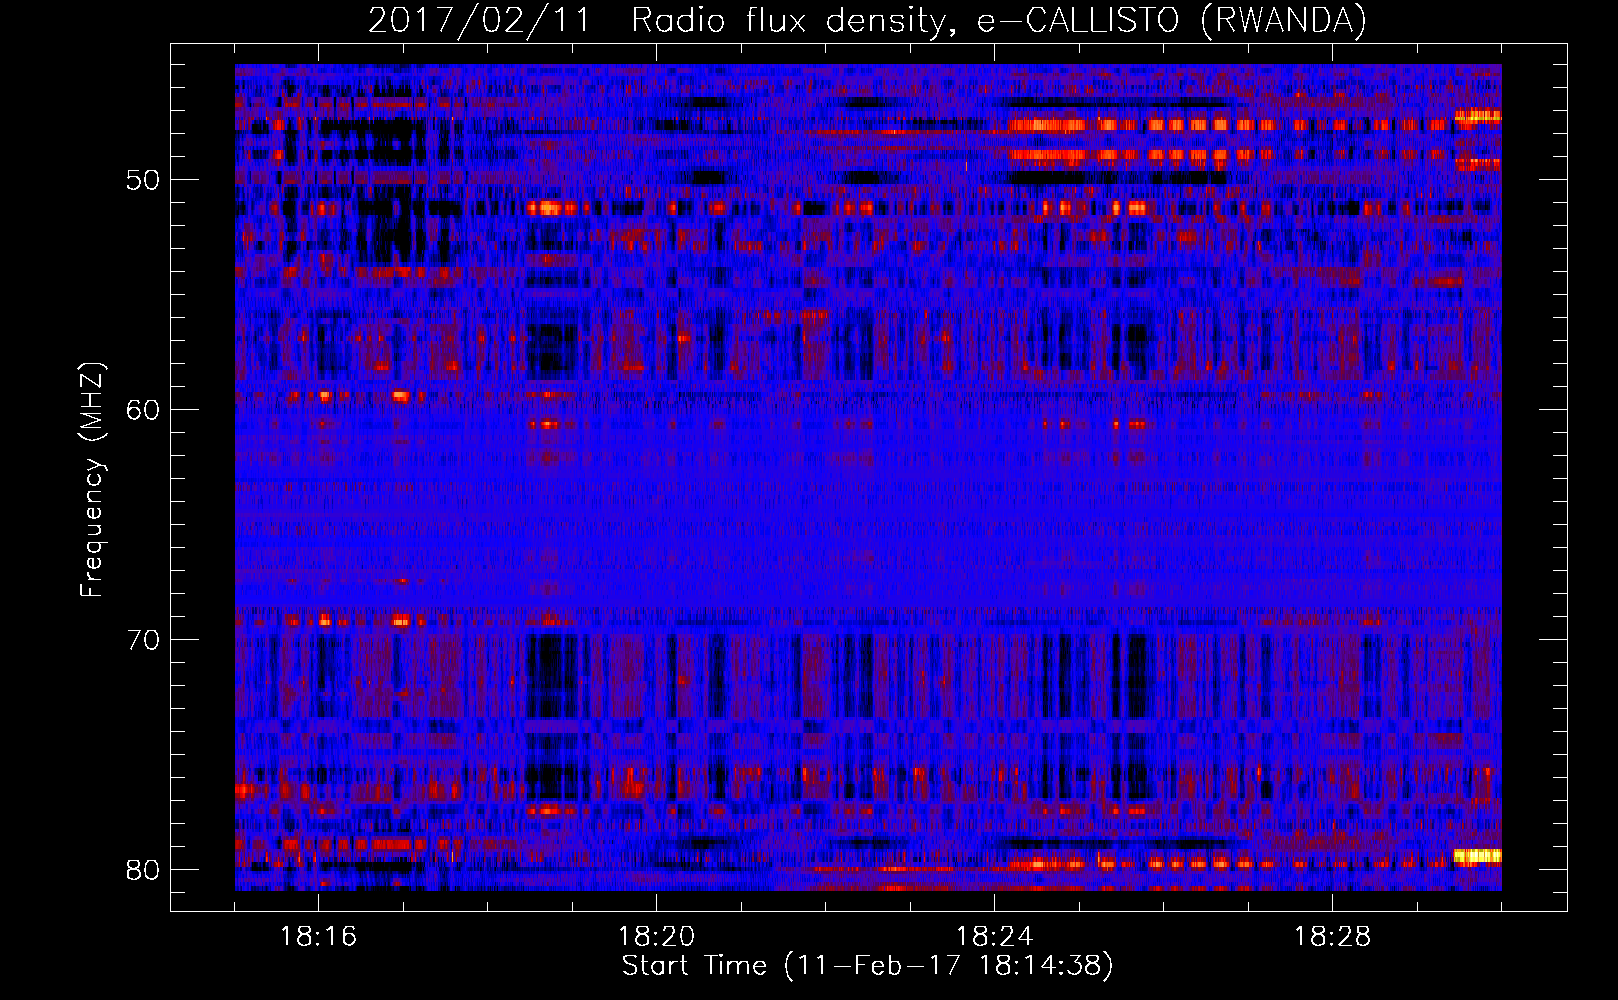The width and height of the screenshot is (1618, 1000).
Task: Click the 18:24 time tick label
Action: [994, 937]
